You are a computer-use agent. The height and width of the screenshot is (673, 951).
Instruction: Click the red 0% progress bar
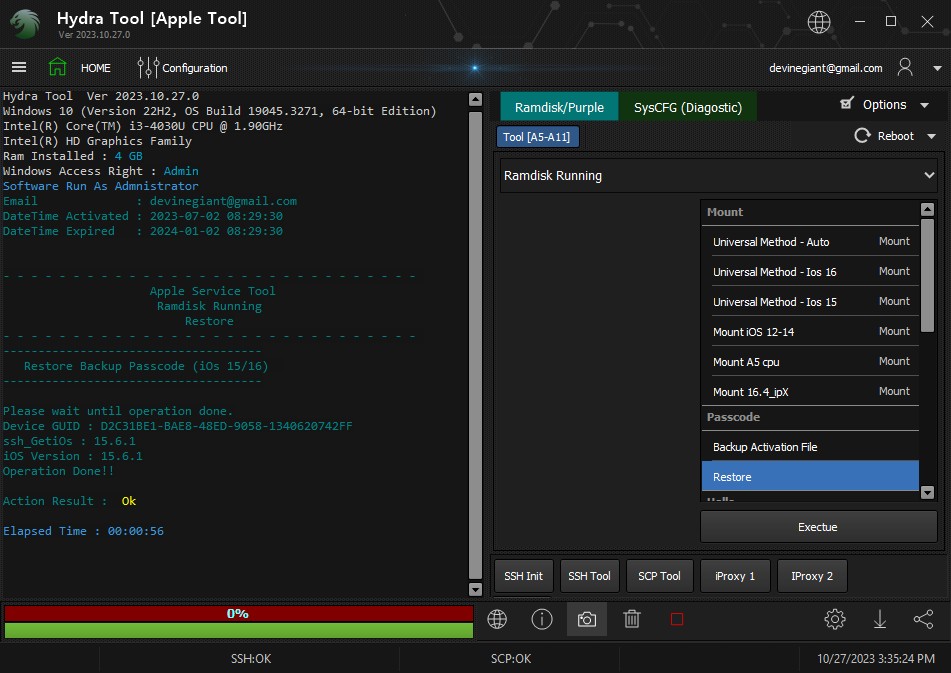click(x=238, y=614)
